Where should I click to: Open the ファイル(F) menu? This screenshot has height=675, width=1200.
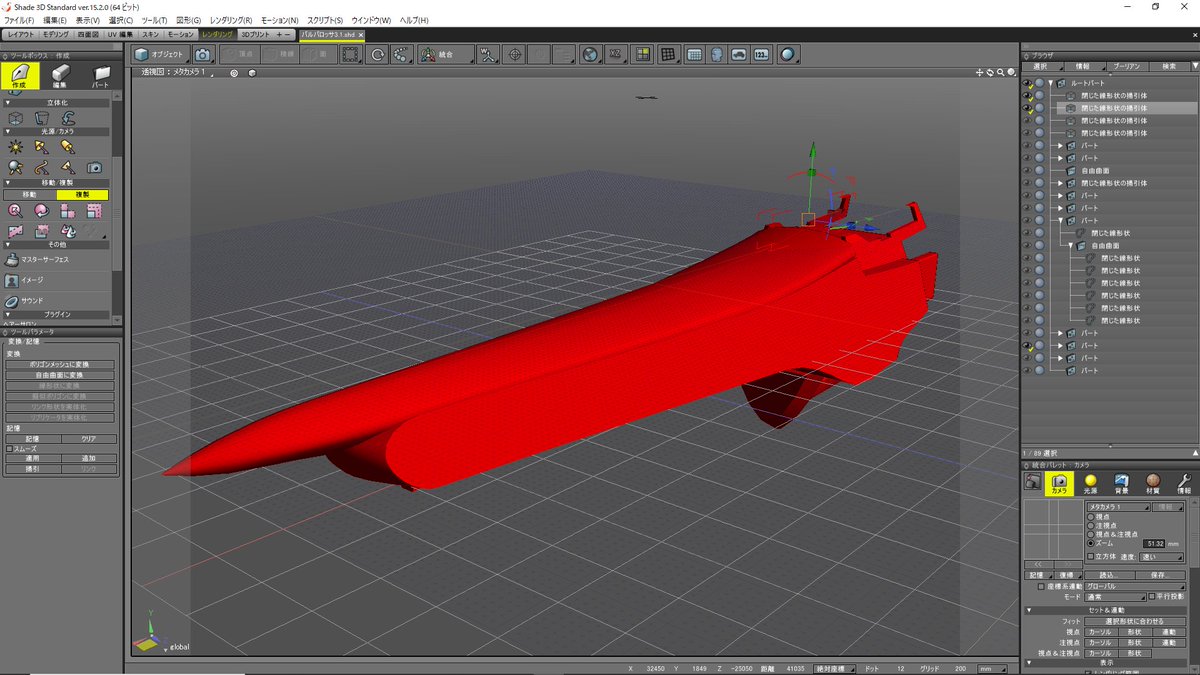(19, 20)
